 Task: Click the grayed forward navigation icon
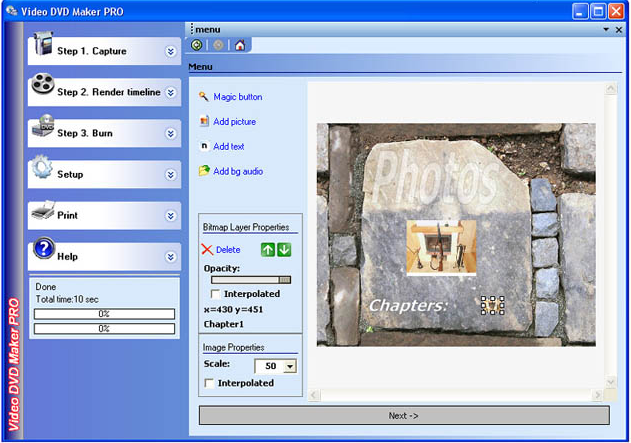218,45
